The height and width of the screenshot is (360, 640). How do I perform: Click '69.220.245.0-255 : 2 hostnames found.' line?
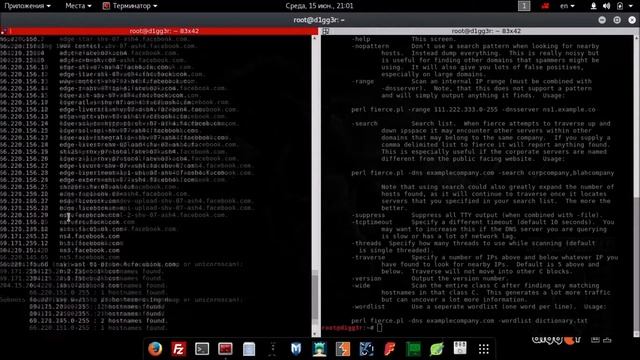click(x=98, y=321)
